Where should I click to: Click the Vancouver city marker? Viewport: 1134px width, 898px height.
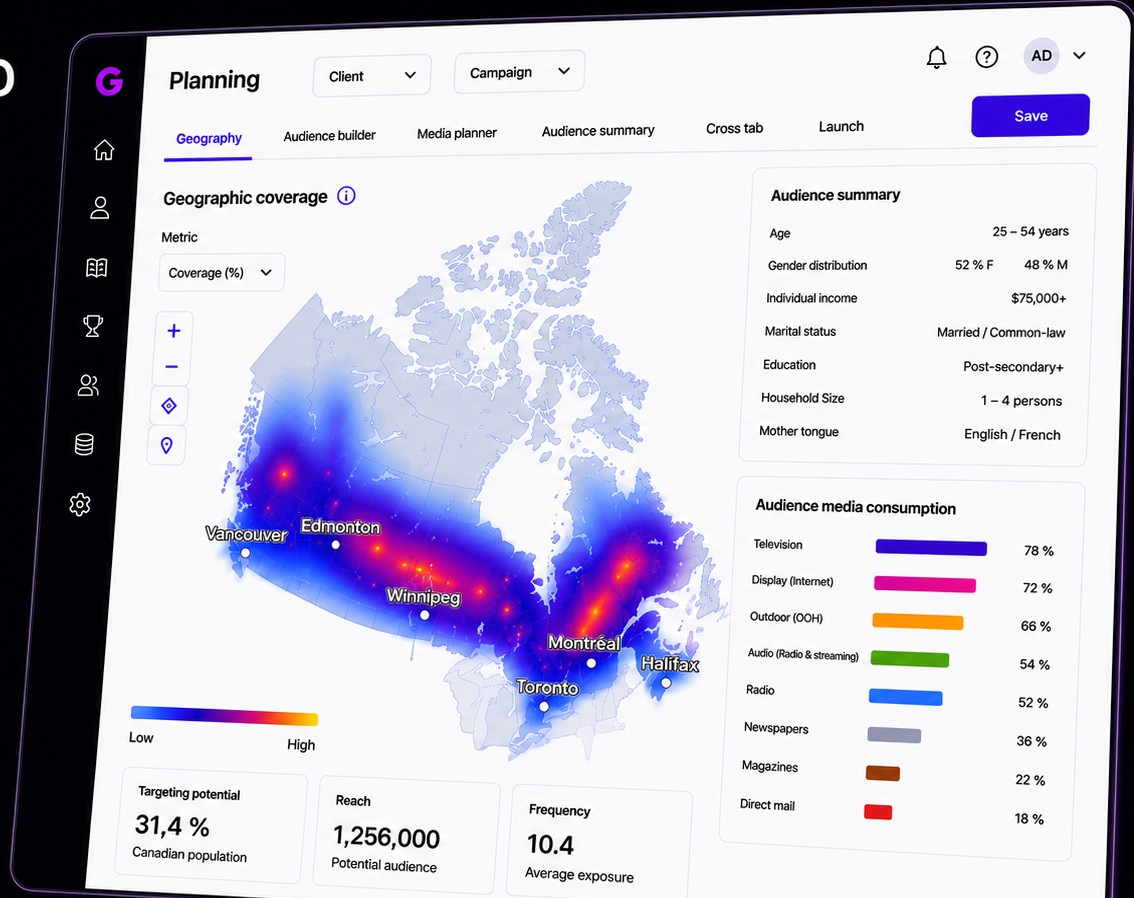tap(245, 553)
